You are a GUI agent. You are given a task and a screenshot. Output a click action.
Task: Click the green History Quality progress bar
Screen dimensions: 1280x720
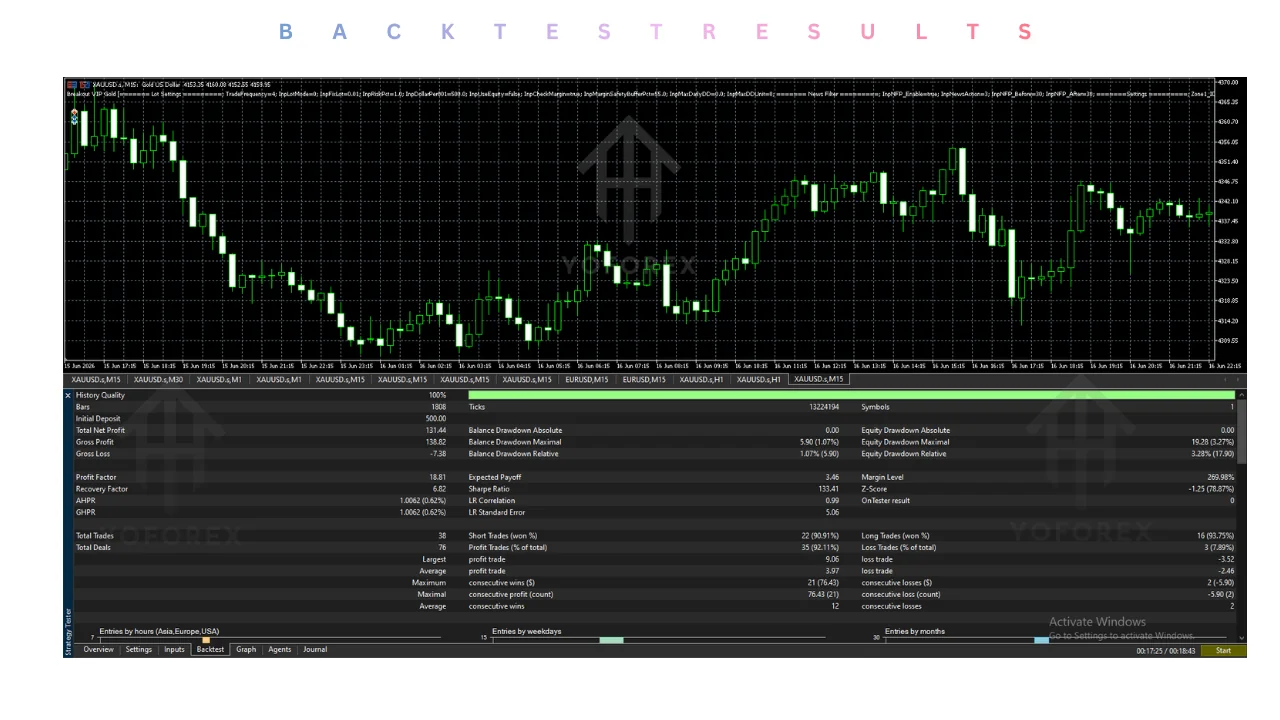pyautogui.click(x=851, y=395)
